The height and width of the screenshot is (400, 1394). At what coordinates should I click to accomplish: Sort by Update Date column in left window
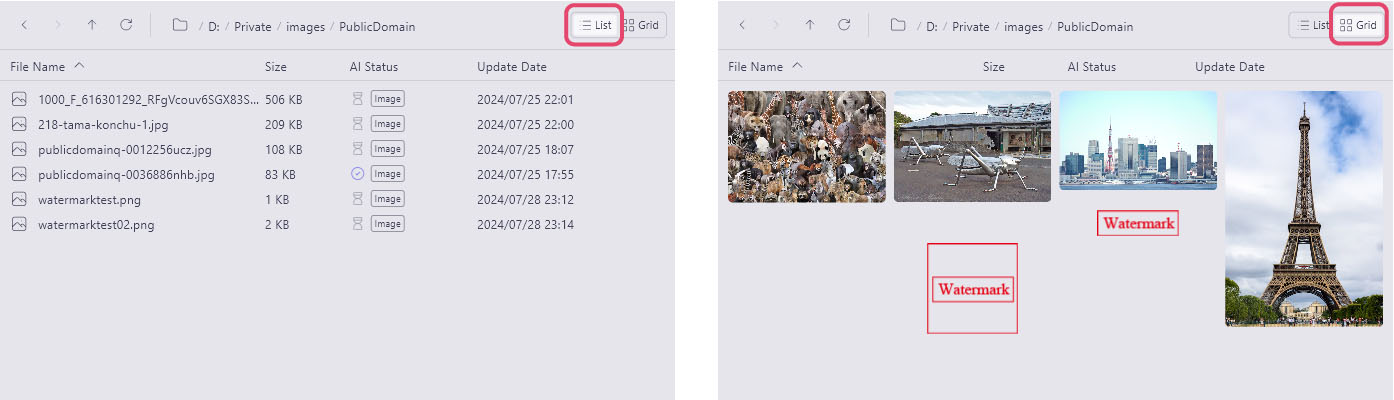(x=512, y=67)
